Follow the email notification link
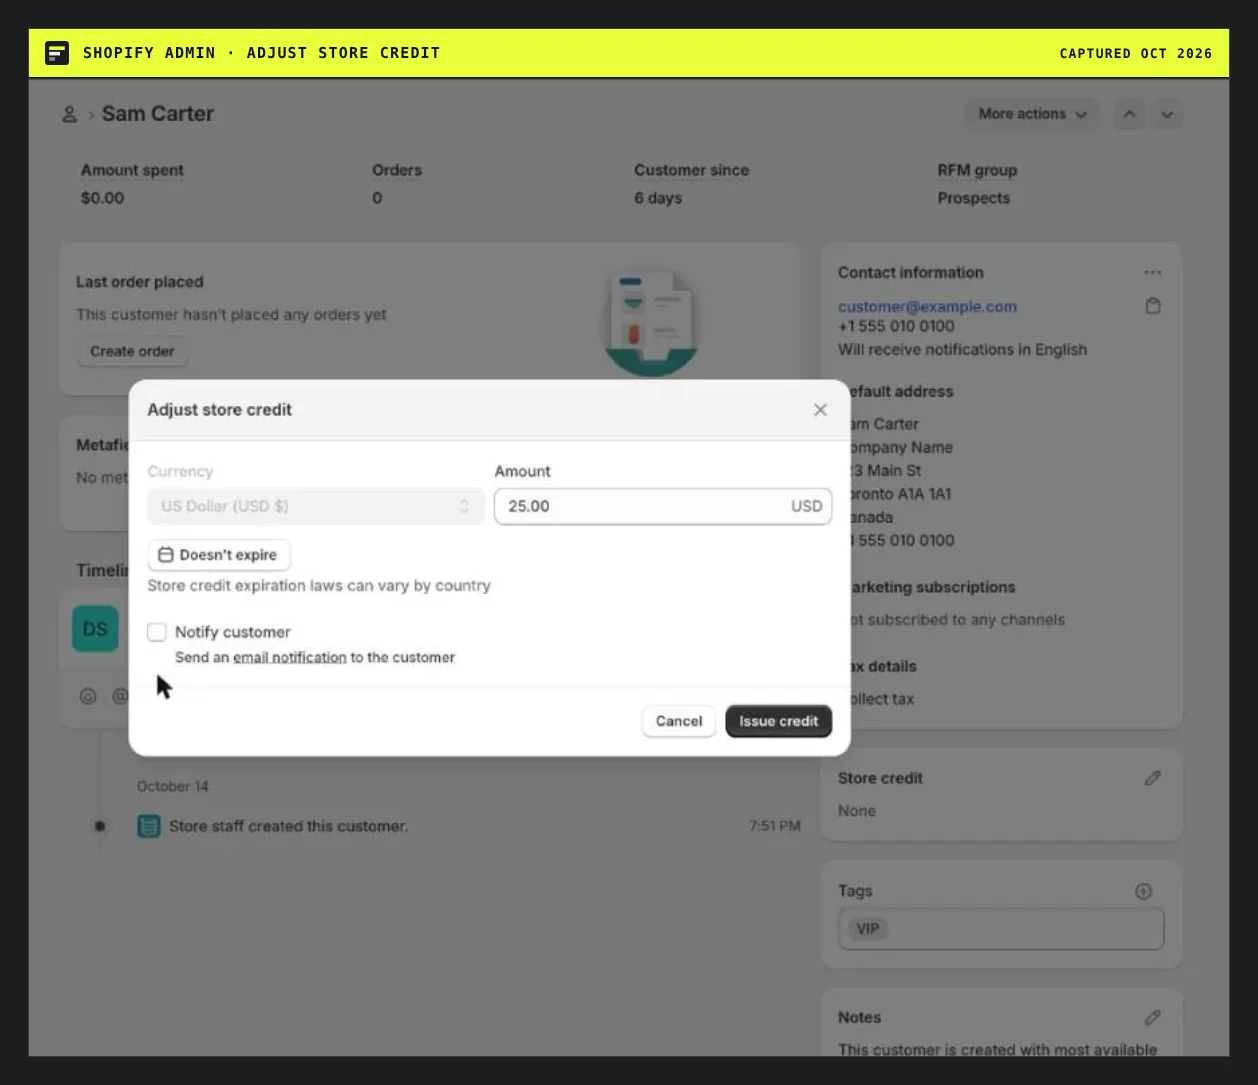 tap(290, 657)
